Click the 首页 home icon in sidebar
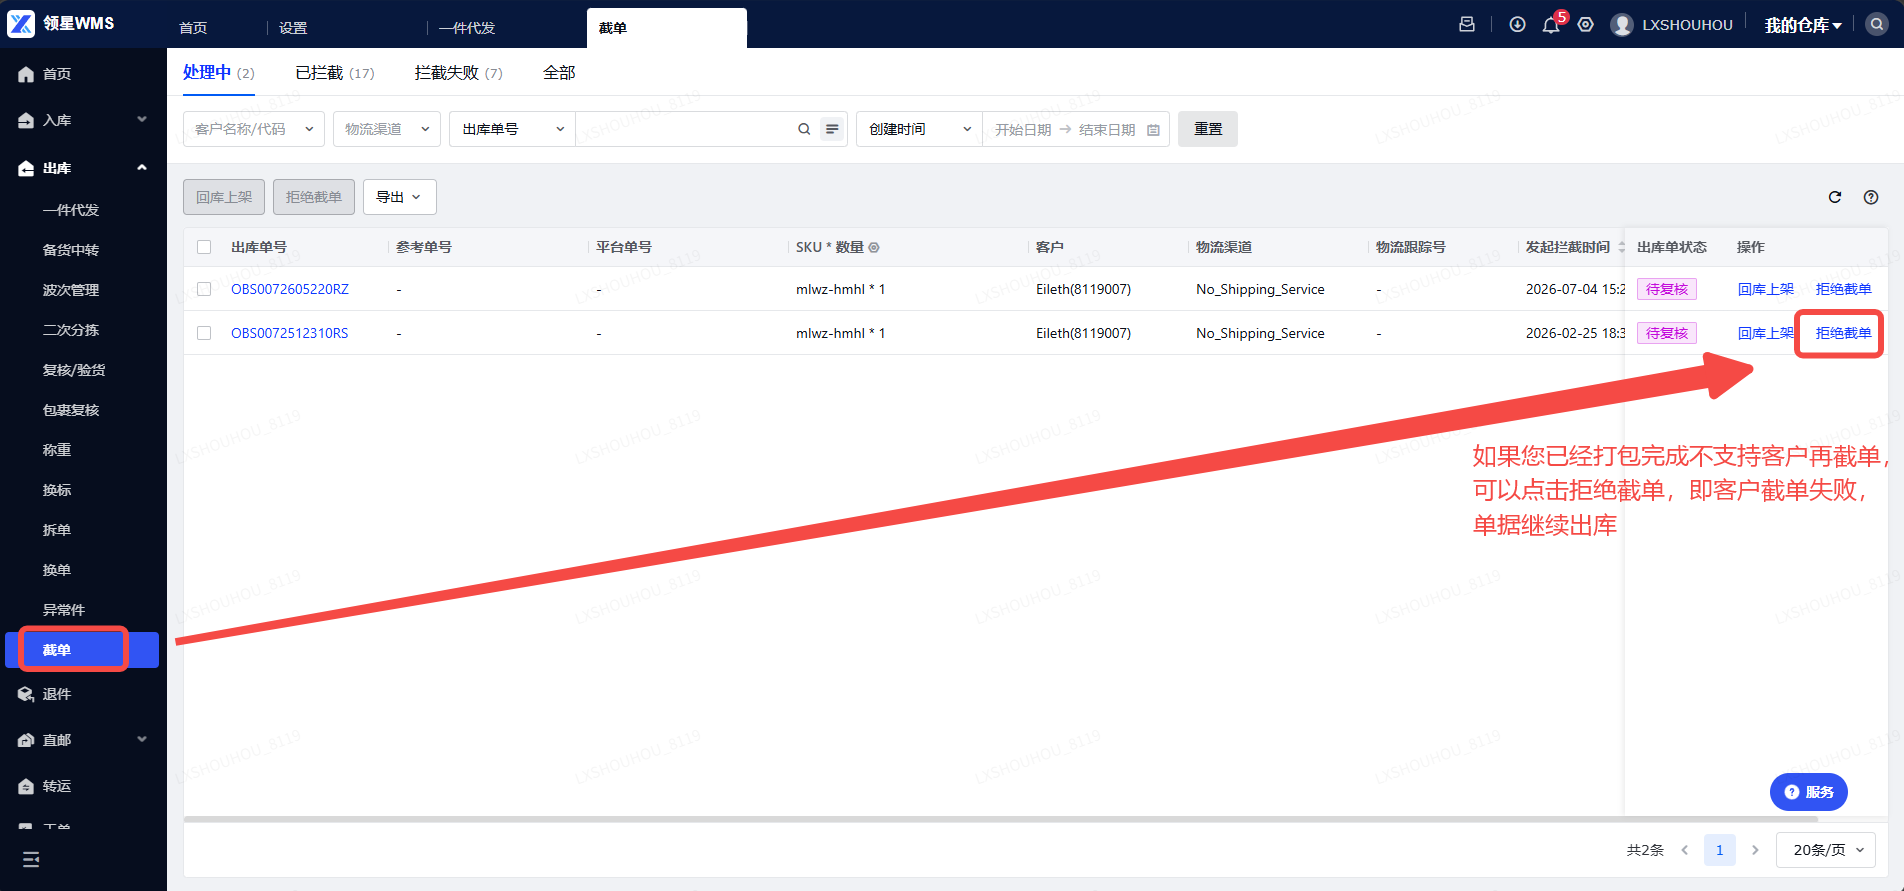Screen dimensions: 1904x891 [26, 74]
